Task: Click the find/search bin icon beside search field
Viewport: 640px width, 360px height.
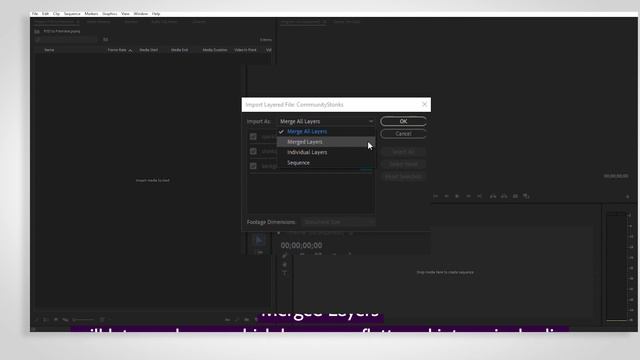Action: click(106, 40)
